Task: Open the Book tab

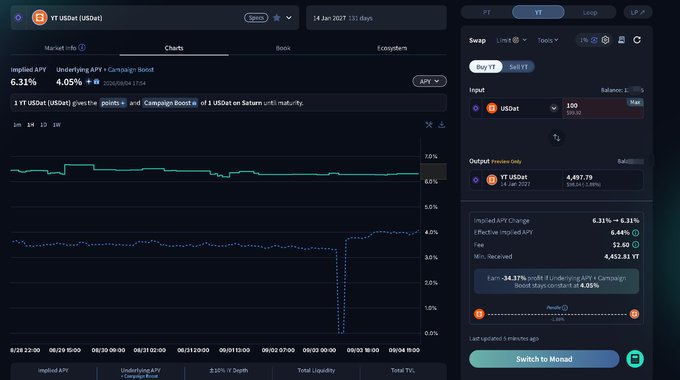Action: (x=283, y=48)
